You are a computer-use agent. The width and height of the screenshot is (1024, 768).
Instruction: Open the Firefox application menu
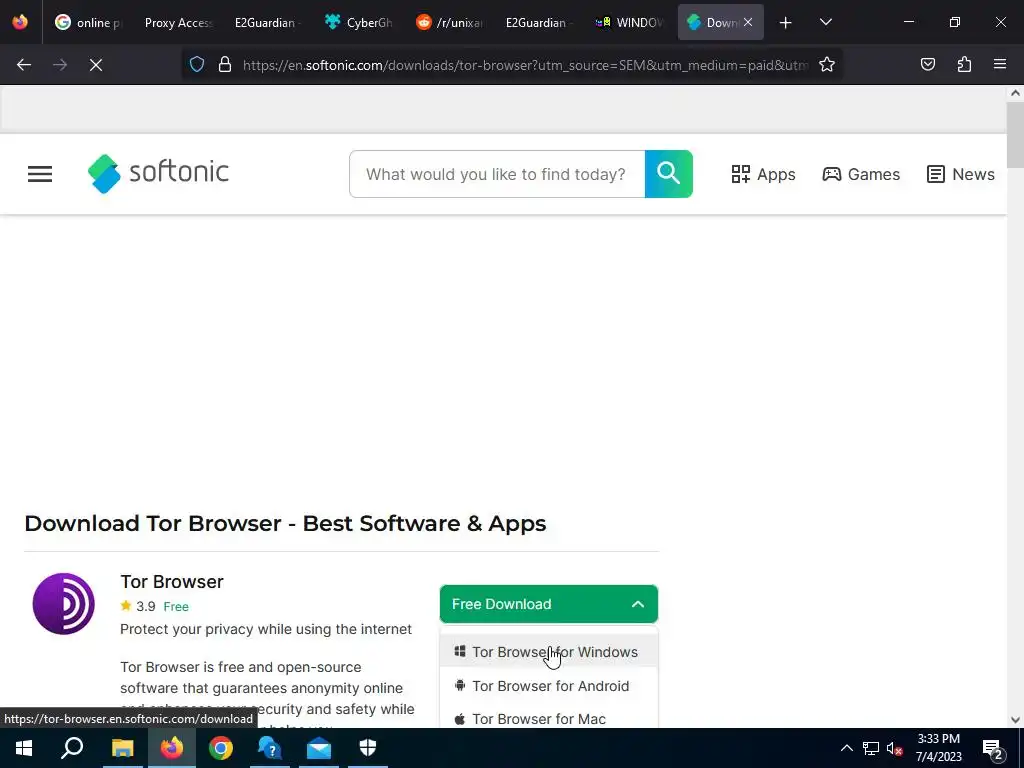coord(1000,64)
